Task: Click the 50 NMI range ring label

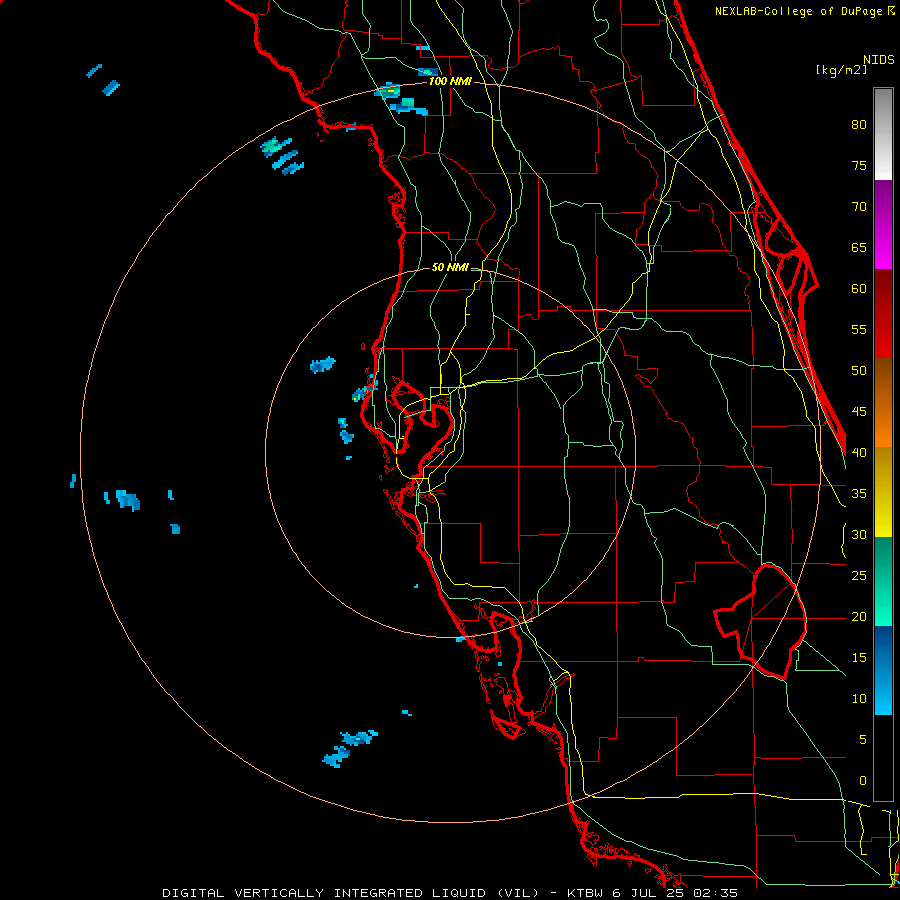Action: pos(450,267)
